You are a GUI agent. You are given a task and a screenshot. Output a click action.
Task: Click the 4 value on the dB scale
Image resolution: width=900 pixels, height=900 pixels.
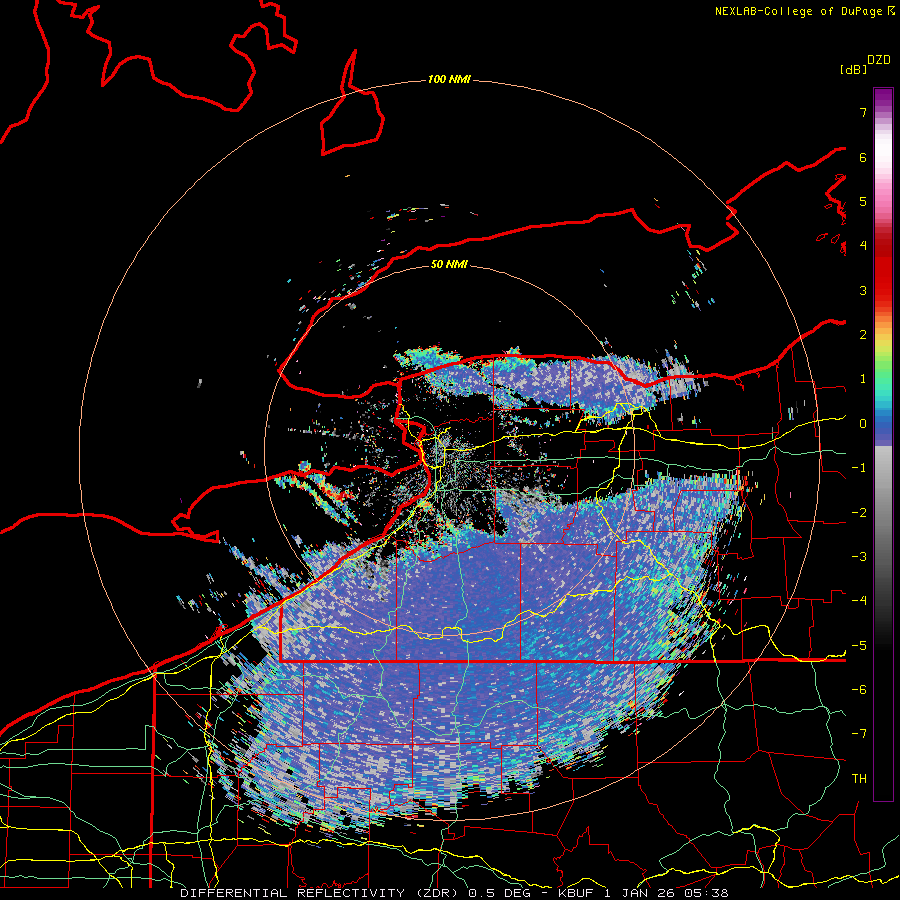click(863, 246)
